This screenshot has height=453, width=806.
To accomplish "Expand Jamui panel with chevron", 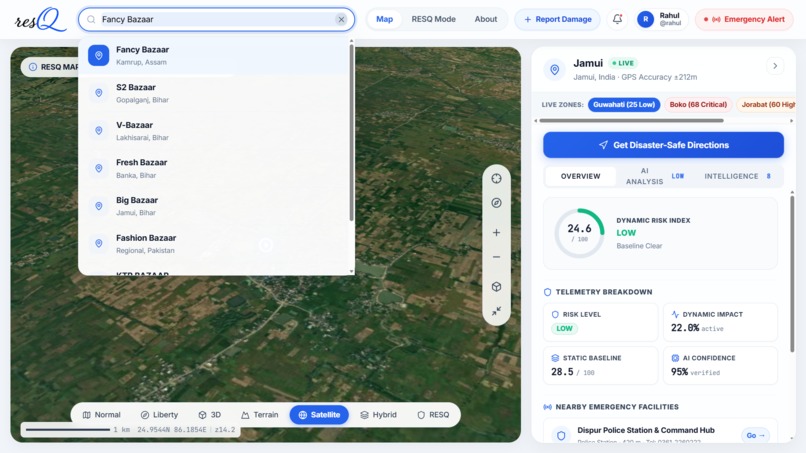I will [775, 66].
